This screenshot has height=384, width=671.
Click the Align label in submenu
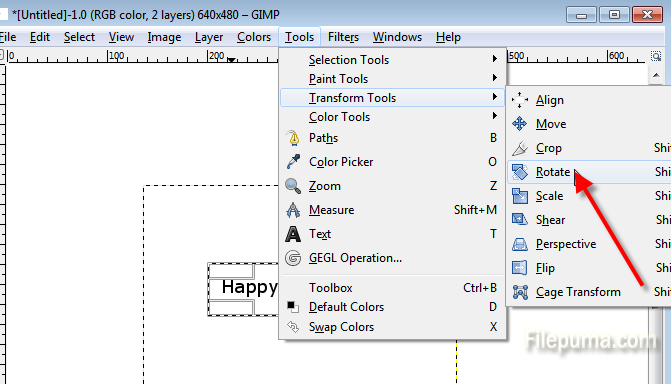[x=549, y=100]
